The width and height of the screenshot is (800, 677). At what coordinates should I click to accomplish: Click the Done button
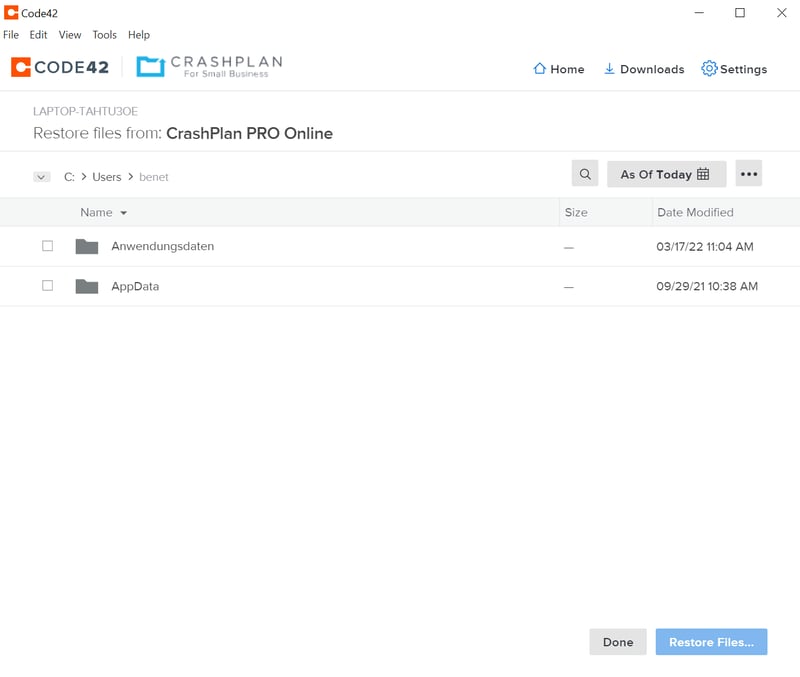(x=618, y=642)
